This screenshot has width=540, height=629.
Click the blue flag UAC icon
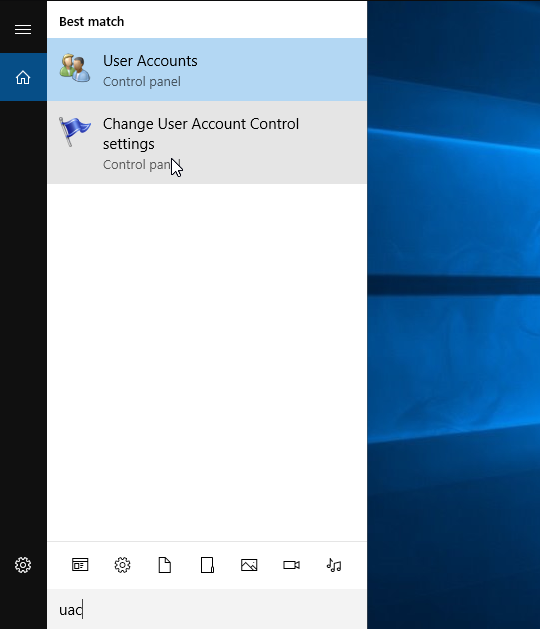pyautogui.click(x=75, y=131)
